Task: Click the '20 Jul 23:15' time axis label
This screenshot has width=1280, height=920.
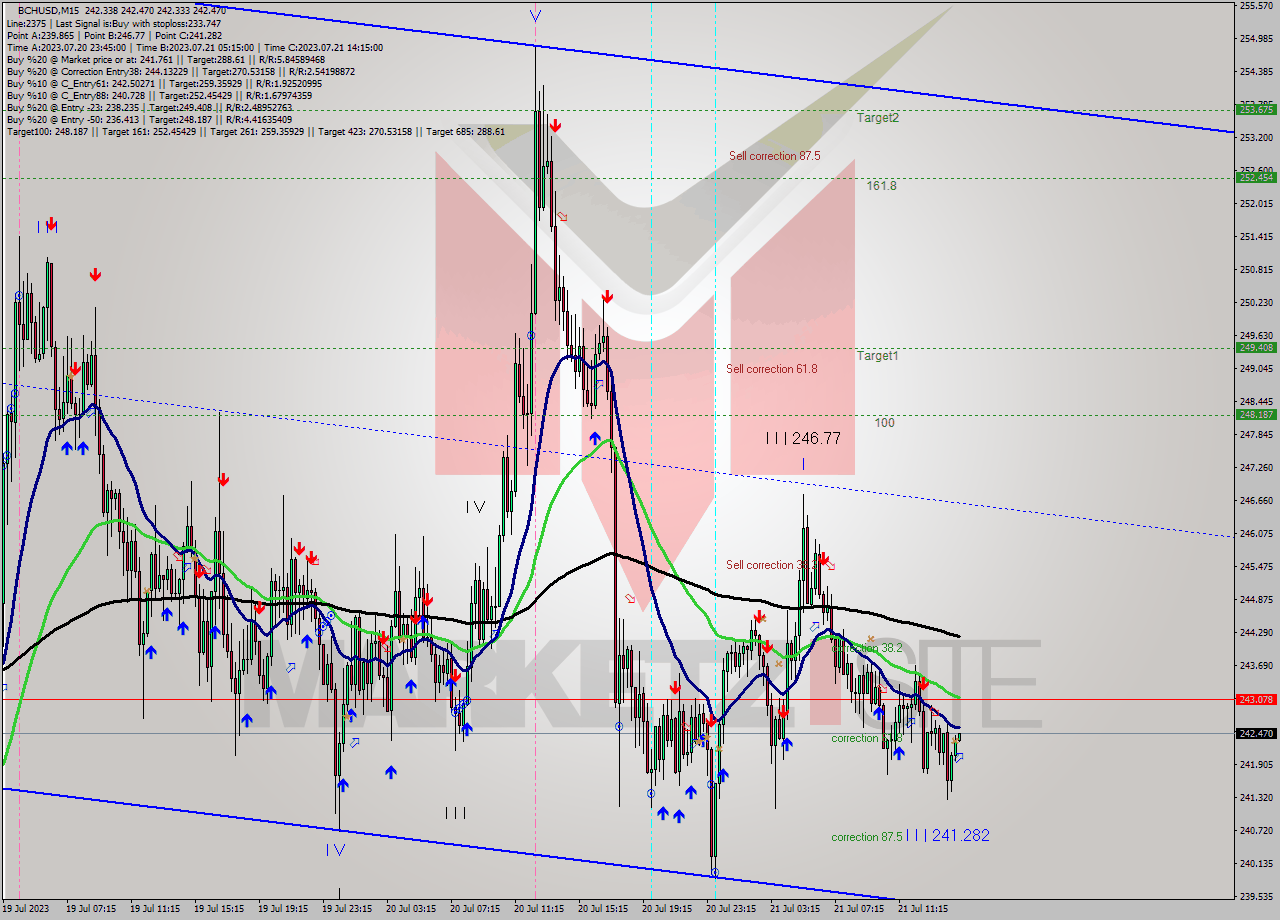Action: pyautogui.click(x=731, y=910)
